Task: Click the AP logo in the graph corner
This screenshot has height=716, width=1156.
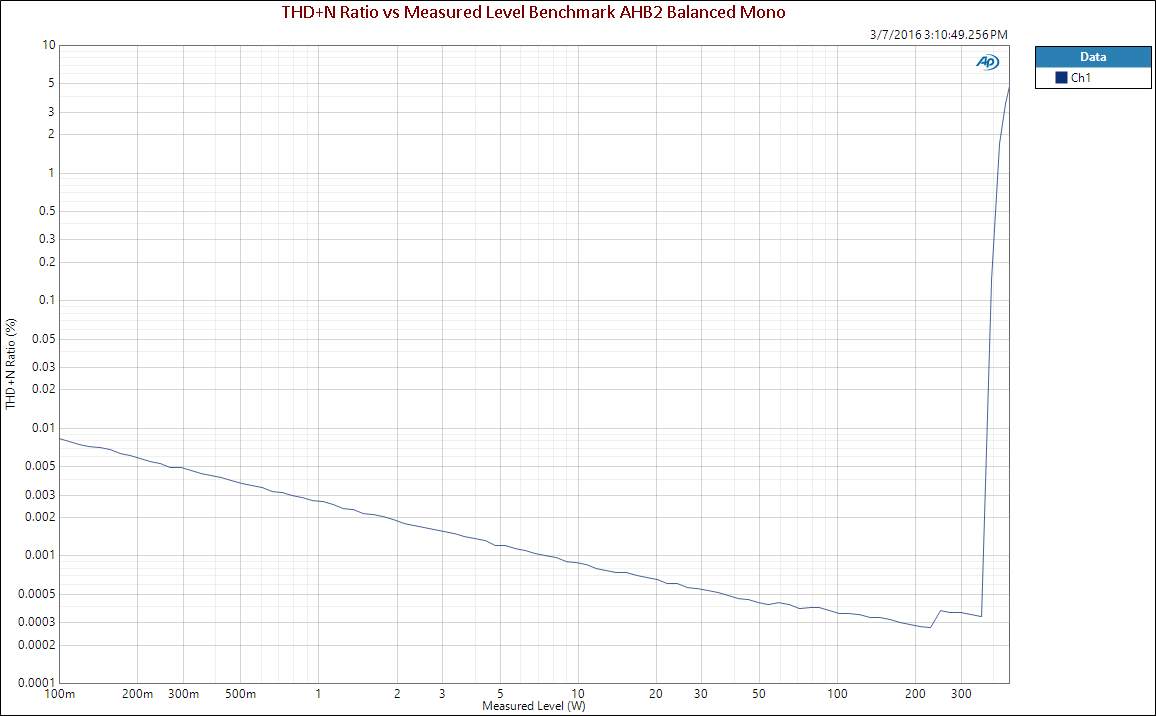Action: (987, 63)
